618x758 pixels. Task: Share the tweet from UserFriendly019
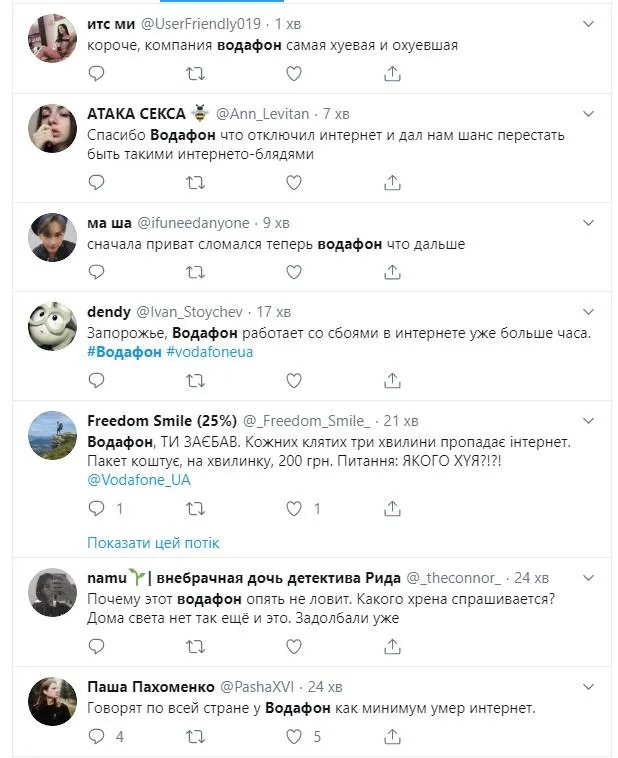pos(393,73)
